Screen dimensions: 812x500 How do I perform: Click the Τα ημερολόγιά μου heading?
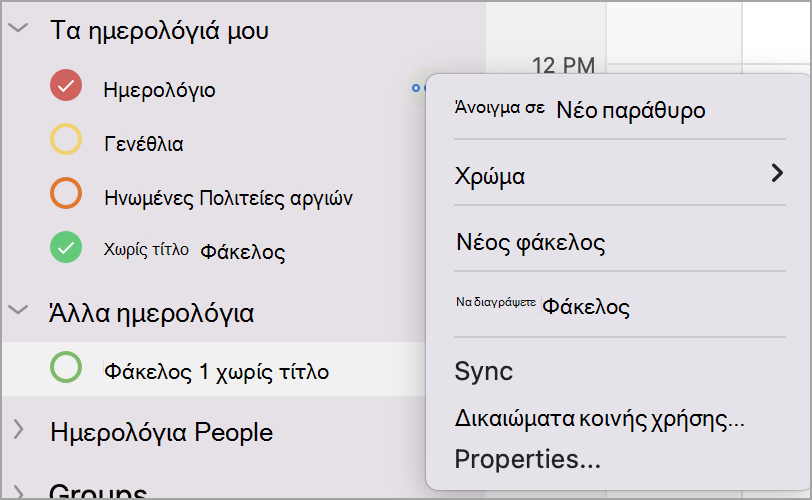click(159, 30)
